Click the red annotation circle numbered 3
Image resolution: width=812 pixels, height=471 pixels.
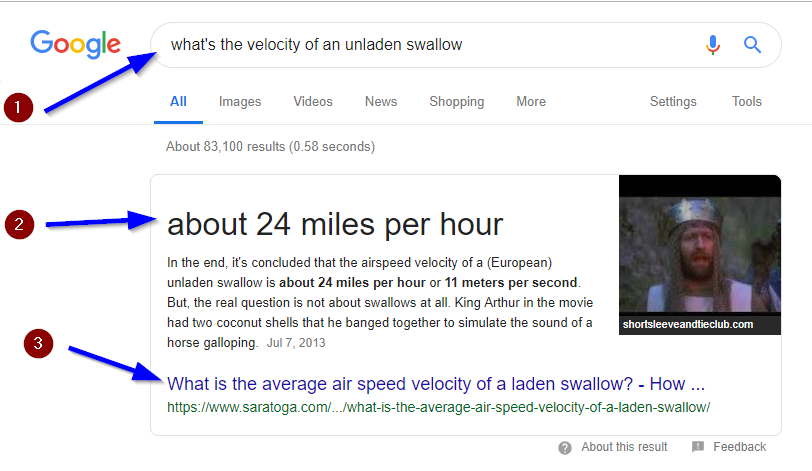[38, 343]
